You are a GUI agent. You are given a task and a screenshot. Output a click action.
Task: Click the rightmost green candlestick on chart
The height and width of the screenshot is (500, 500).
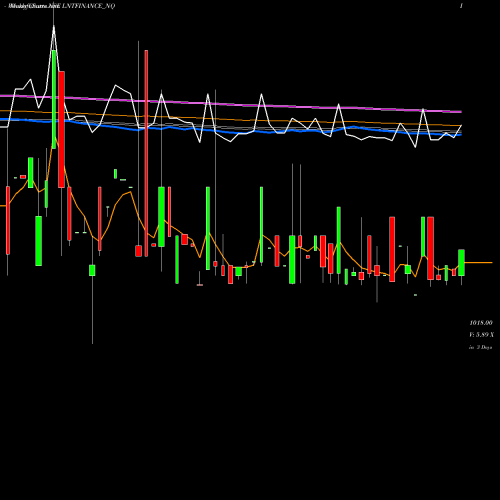[x=461, y=263]
